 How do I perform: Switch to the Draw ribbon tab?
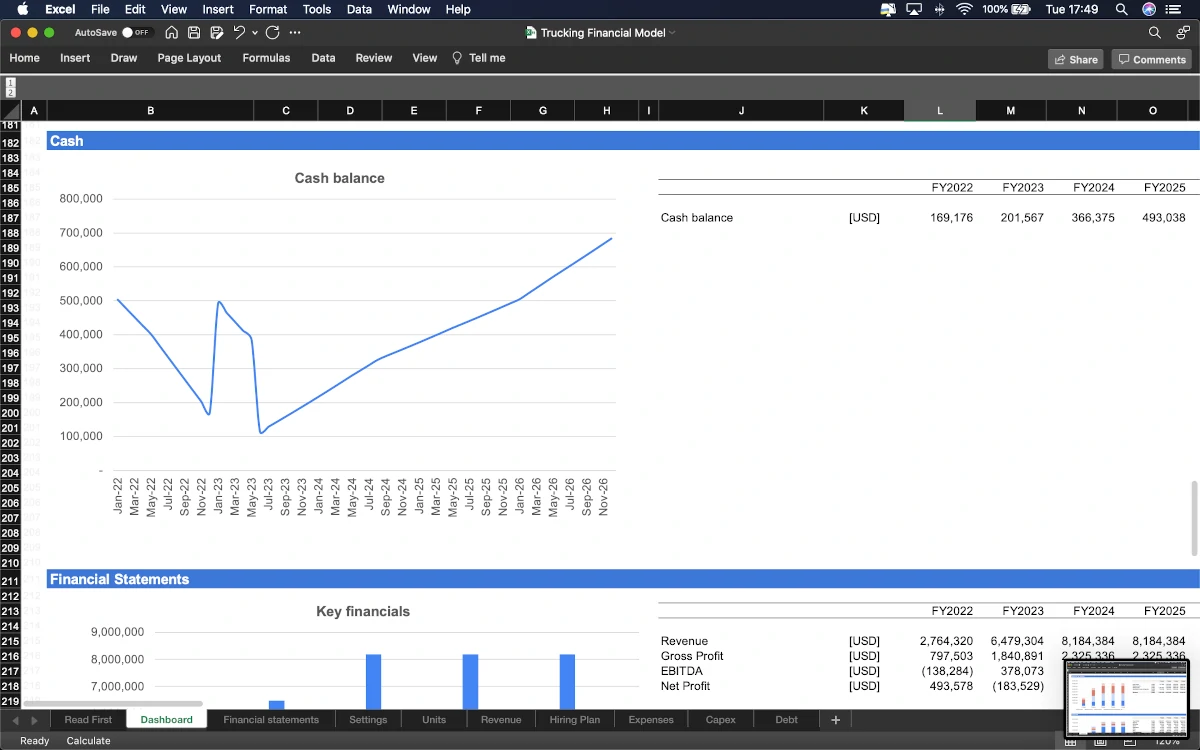click(124, 58)
